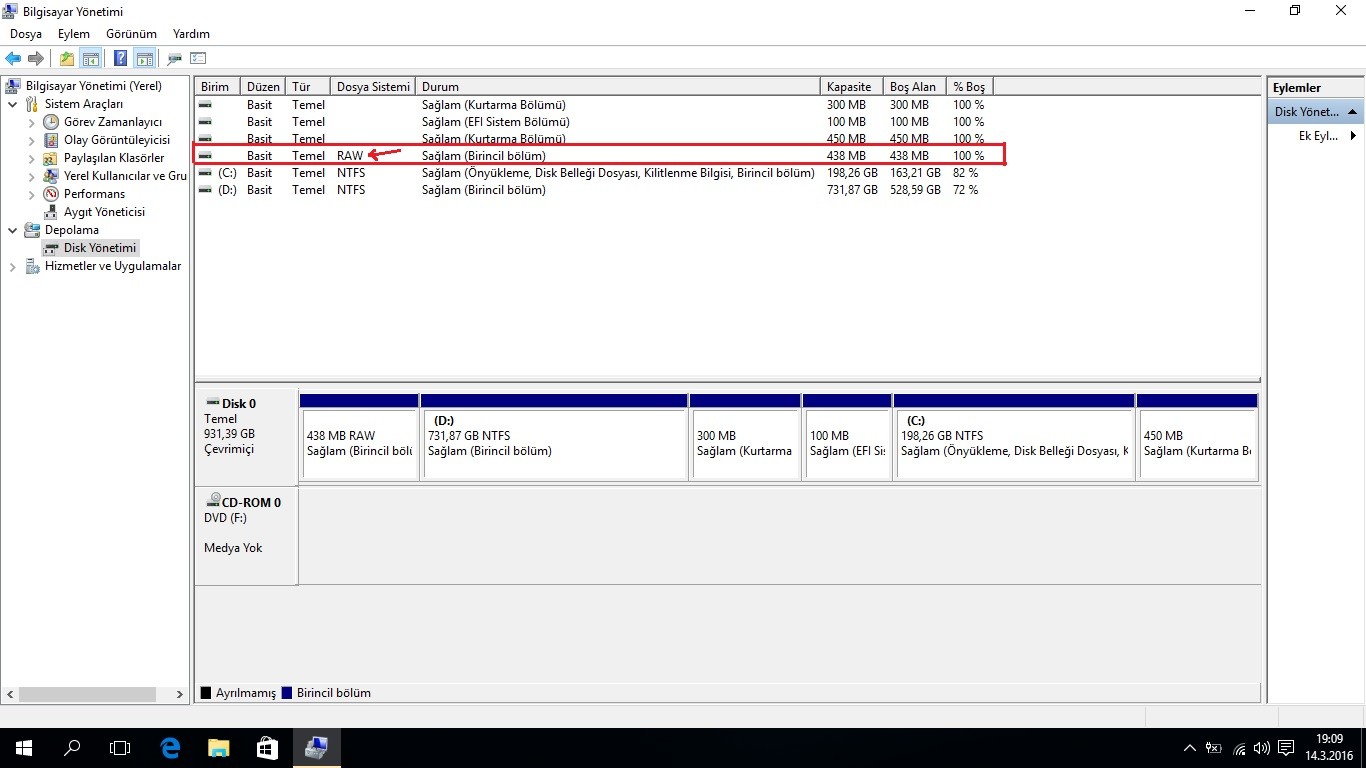The width and height of the screenshot is (1366, 768).
Task: Click the blue Birincil bölüm legend swatch
Action: click(x=287, y=693)
